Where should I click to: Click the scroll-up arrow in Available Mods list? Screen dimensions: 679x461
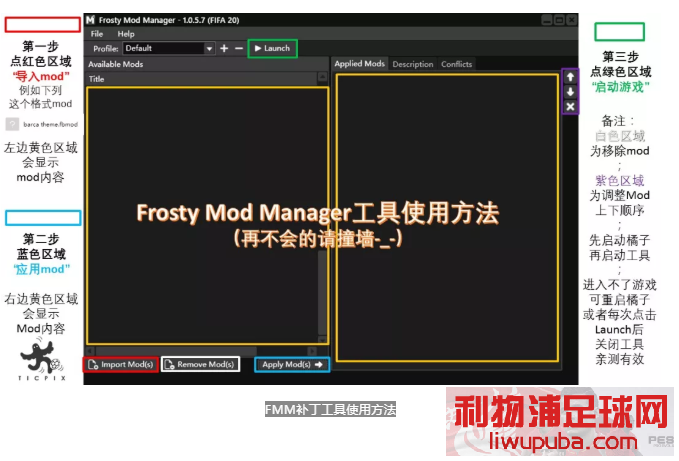point(322,77)
